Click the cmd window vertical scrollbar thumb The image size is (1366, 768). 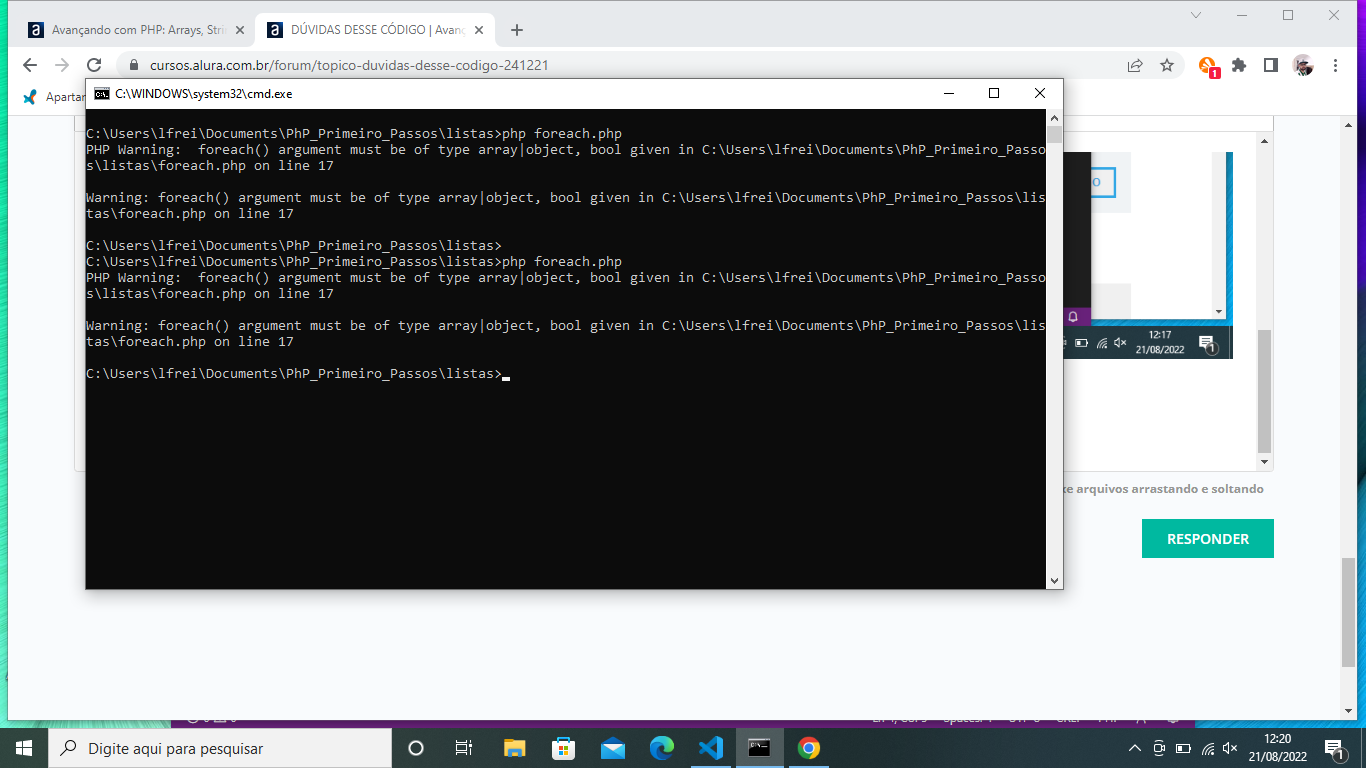click(x=1054, y=135)
